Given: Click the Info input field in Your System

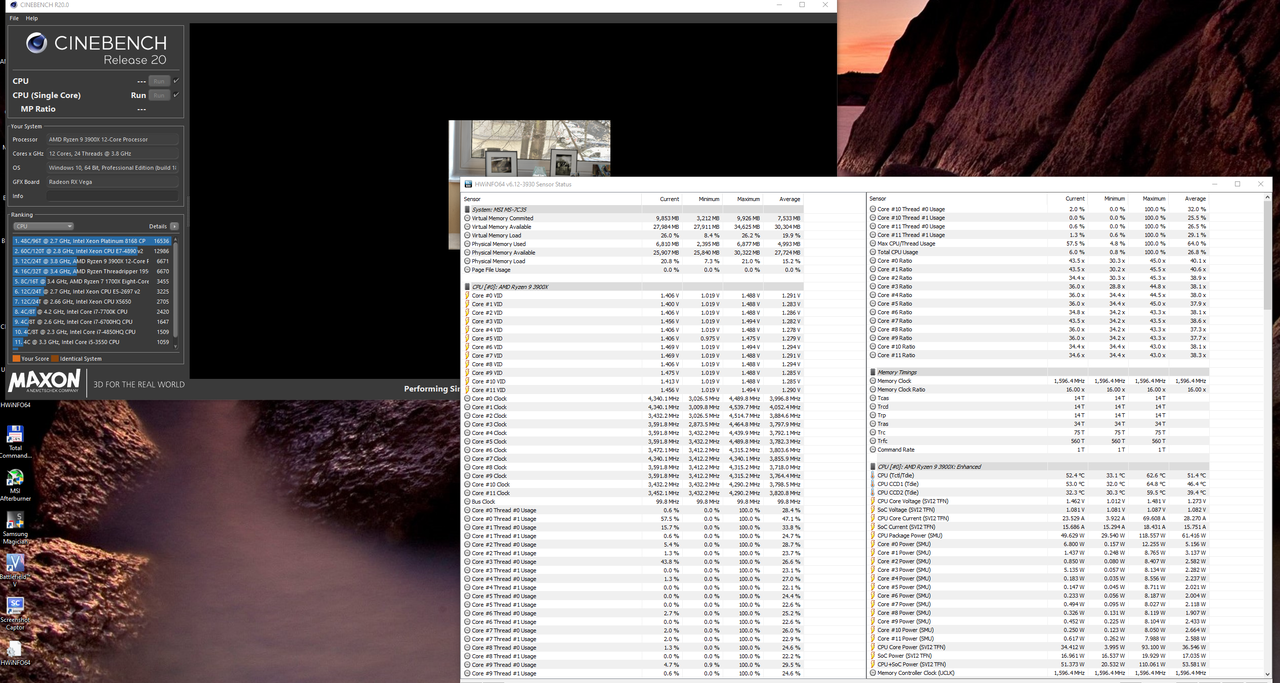Looking at the screenshot, I should pos(114,196).
